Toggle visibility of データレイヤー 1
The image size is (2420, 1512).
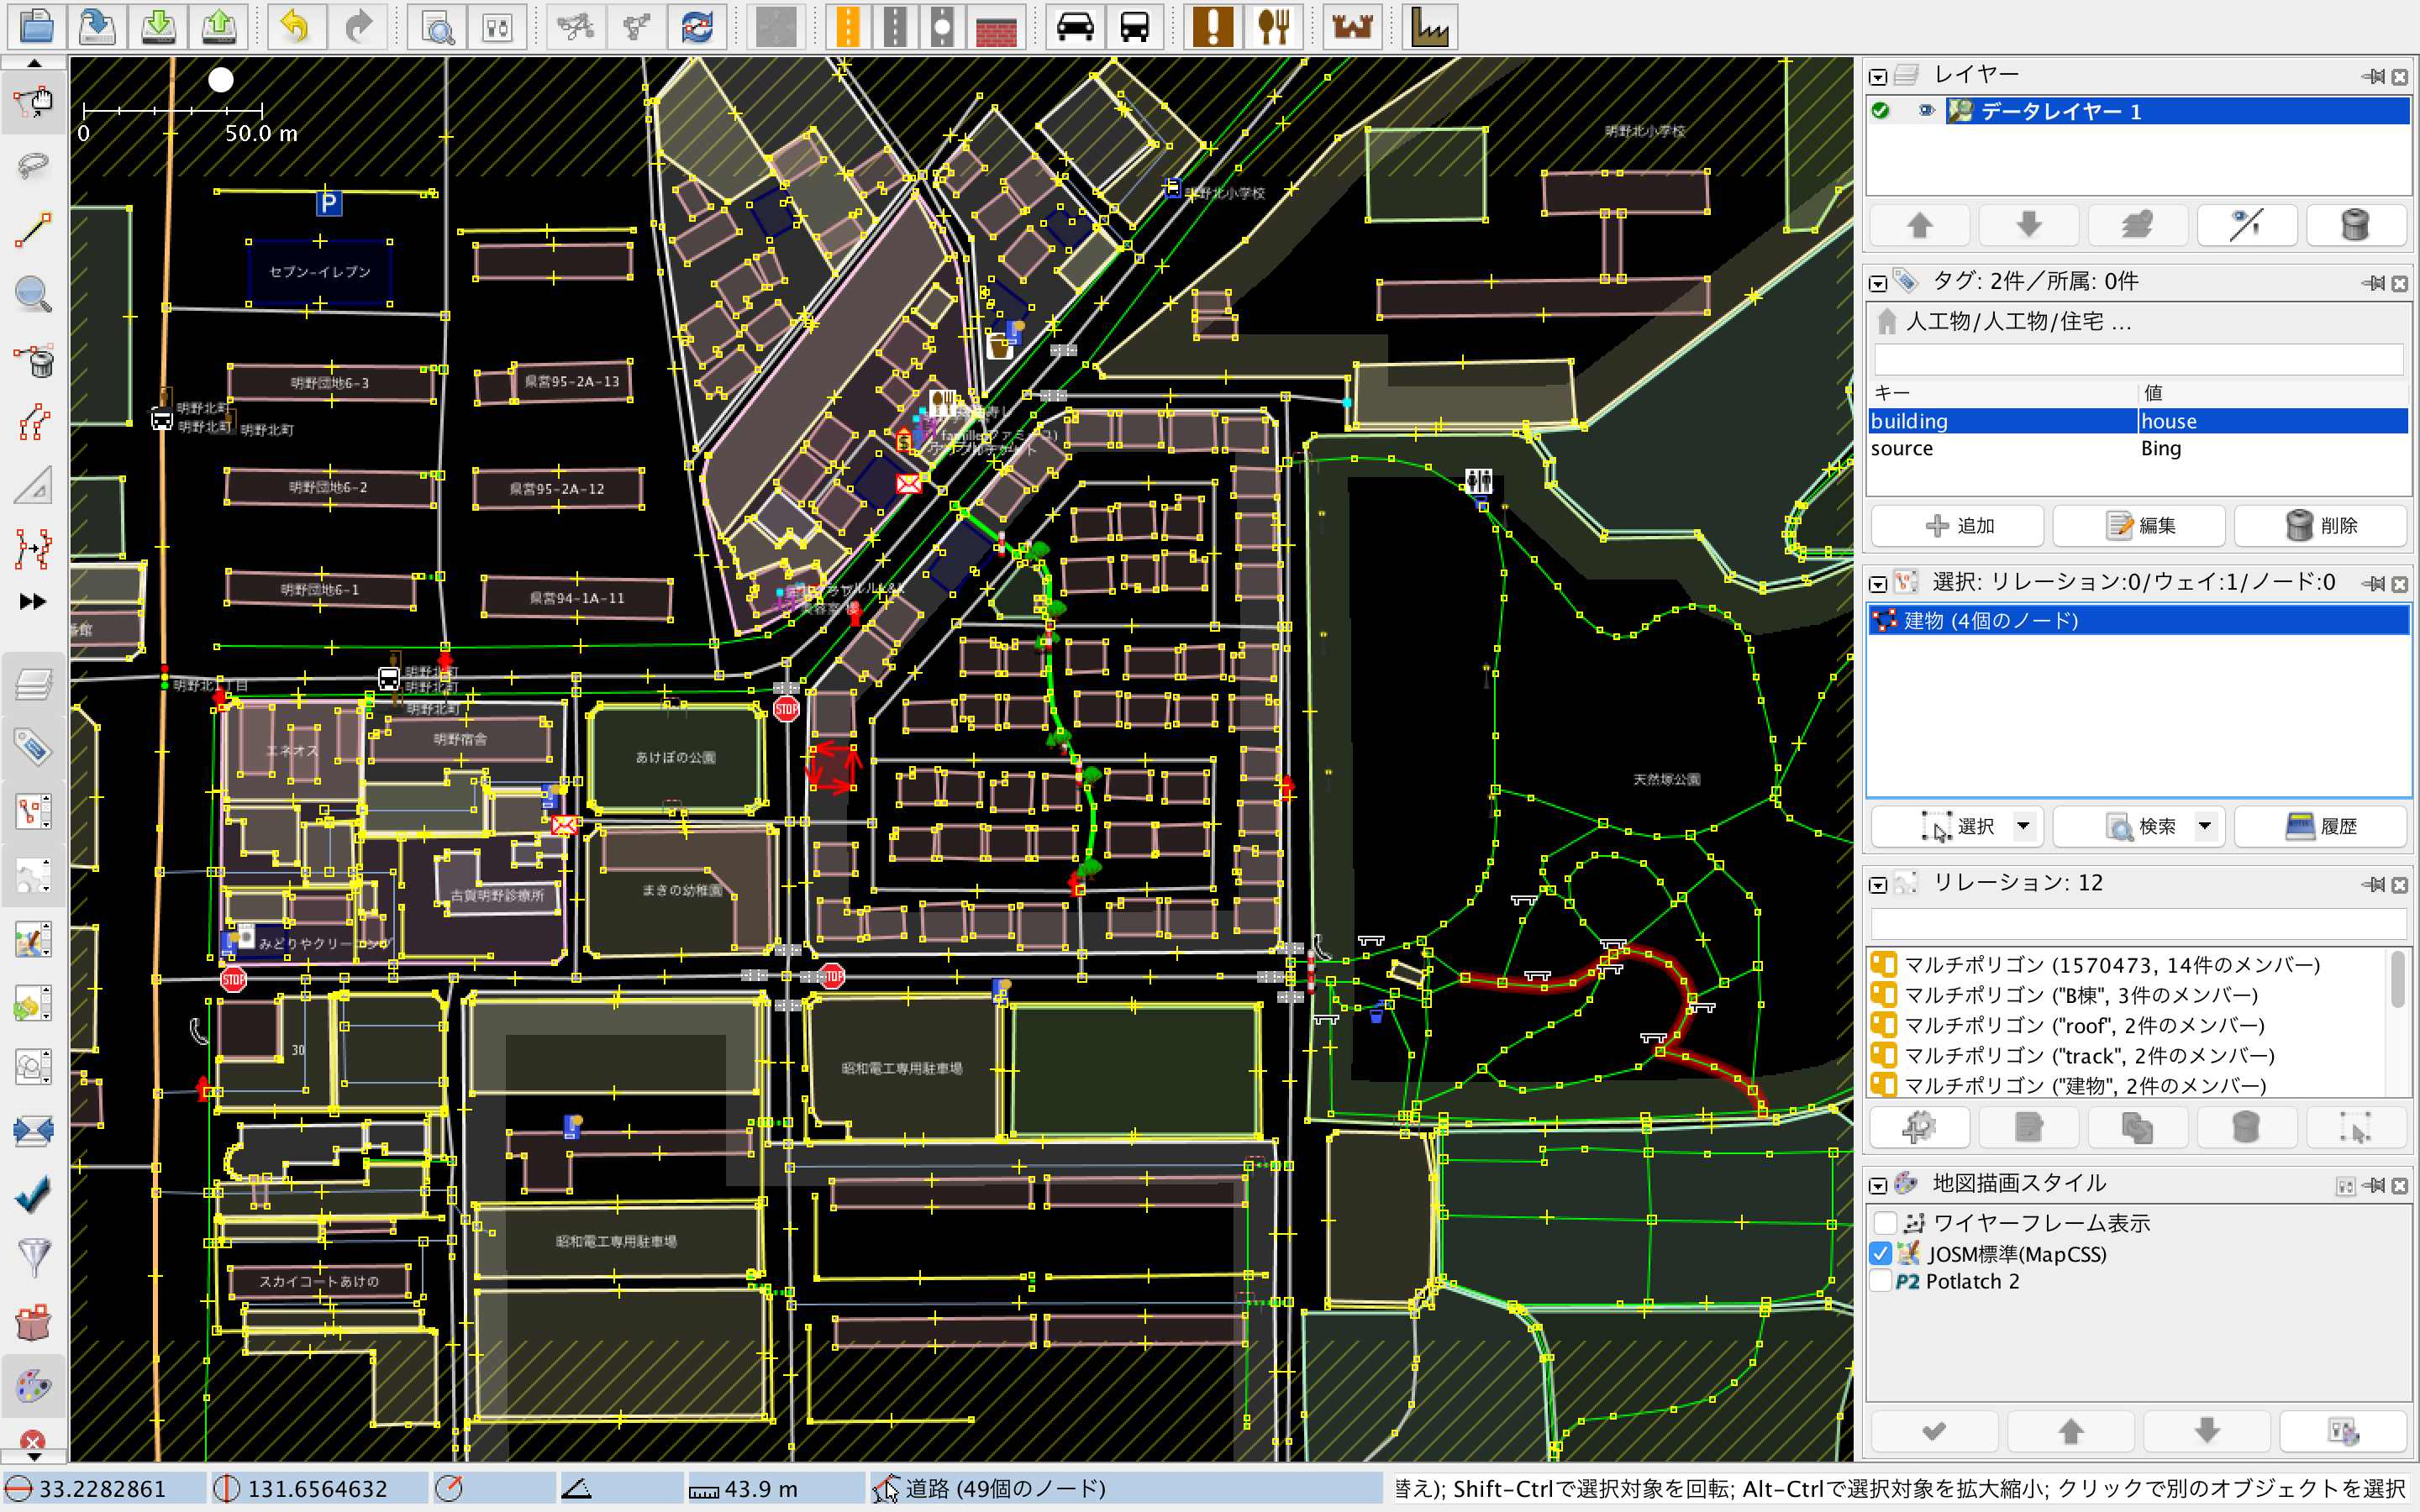(1927, 110)
